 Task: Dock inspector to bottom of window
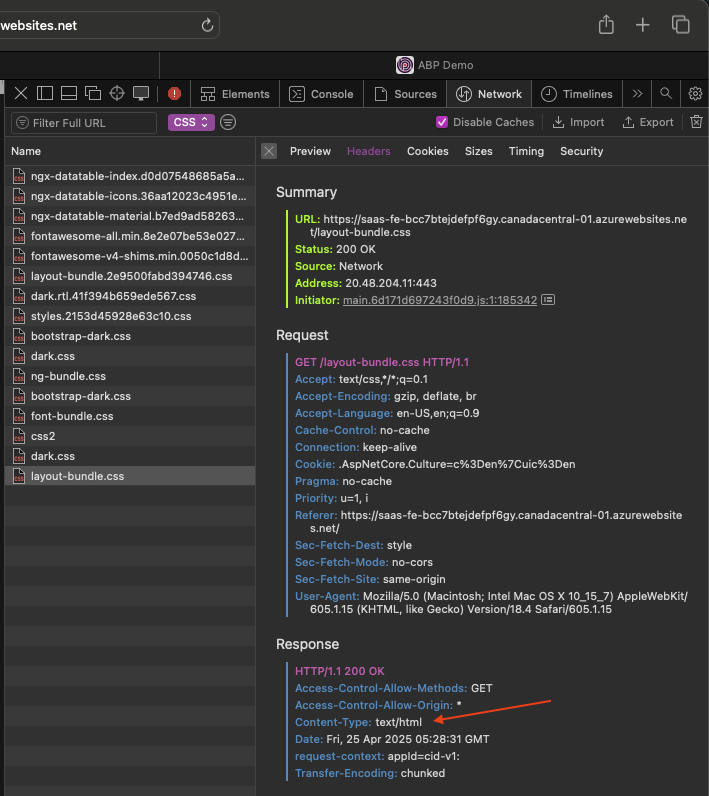(x=69, y=94)
